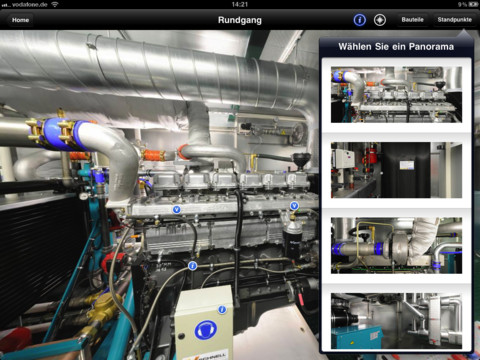Choose the black cabinet panorama thumbnail
480x360 pixels.
point(396,170)
